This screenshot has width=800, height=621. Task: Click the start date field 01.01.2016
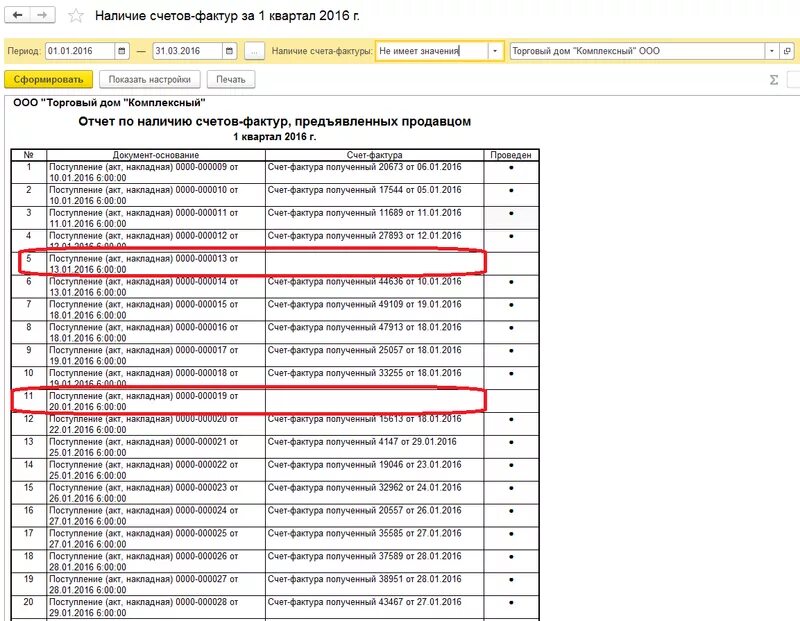pos(80,51)
